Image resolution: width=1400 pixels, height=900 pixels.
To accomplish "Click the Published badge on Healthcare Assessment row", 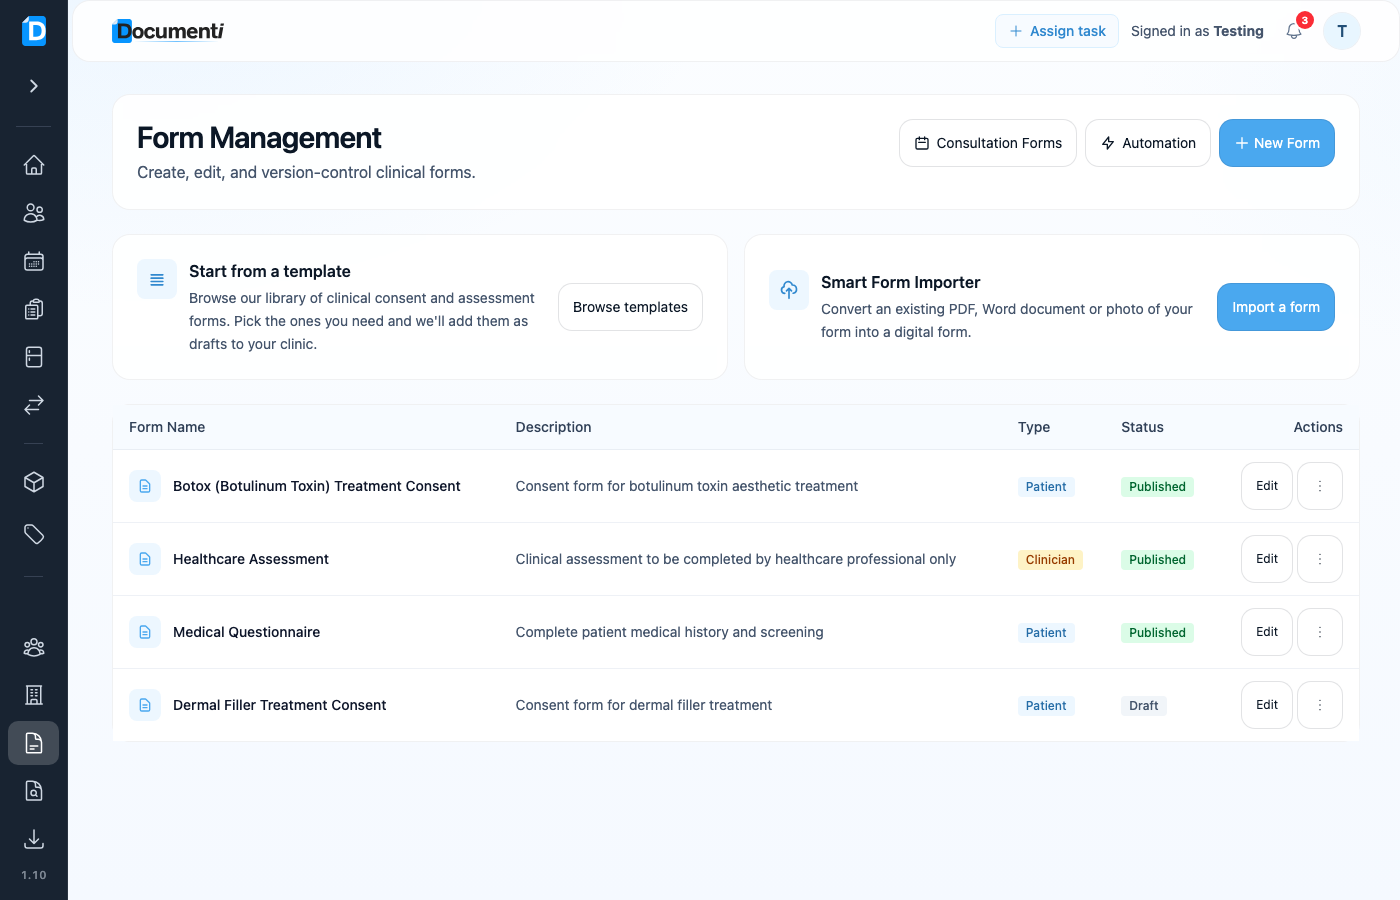I will (1157, 560).
